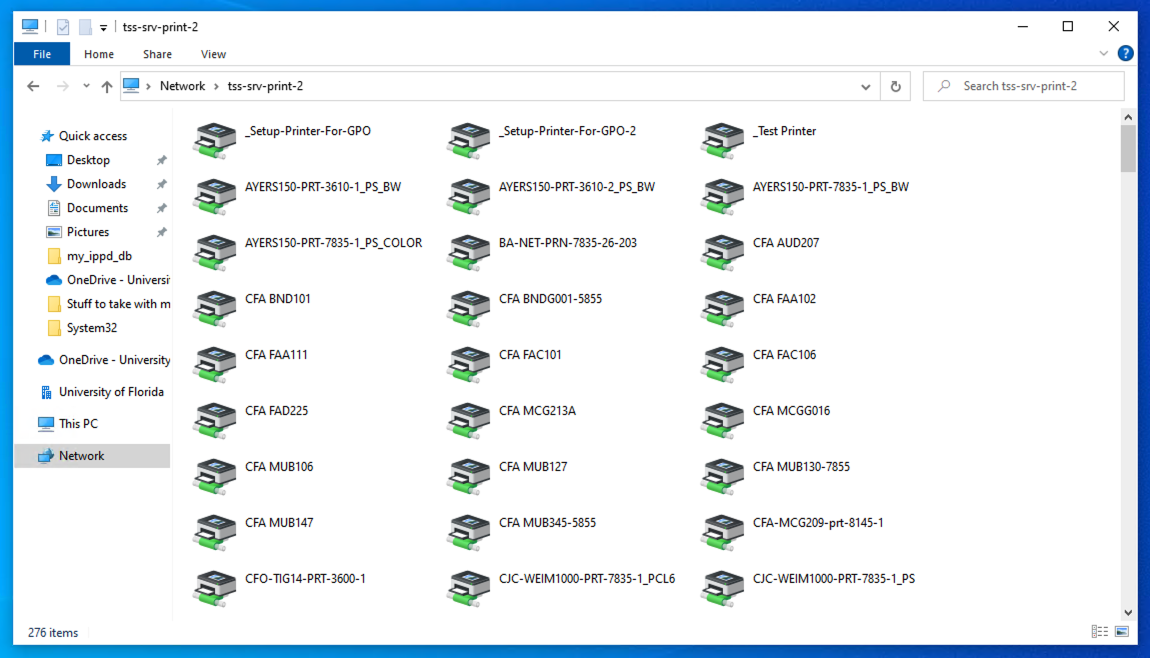This screenshot has height=658, width=1150.
Task: Expand the Network chevron in address bar
Action: (216, 87)
